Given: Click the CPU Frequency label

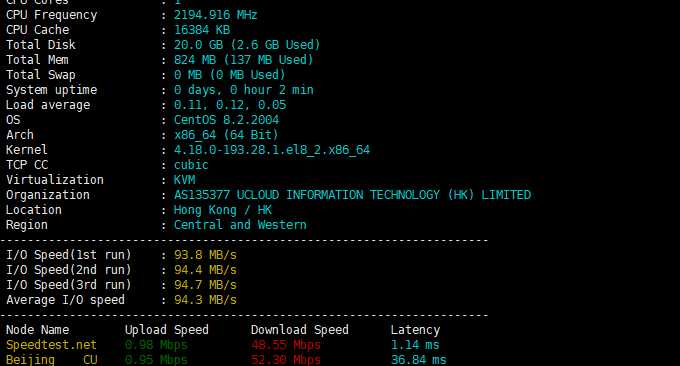Looking at the screenshot, I should (x=52, y=15).
